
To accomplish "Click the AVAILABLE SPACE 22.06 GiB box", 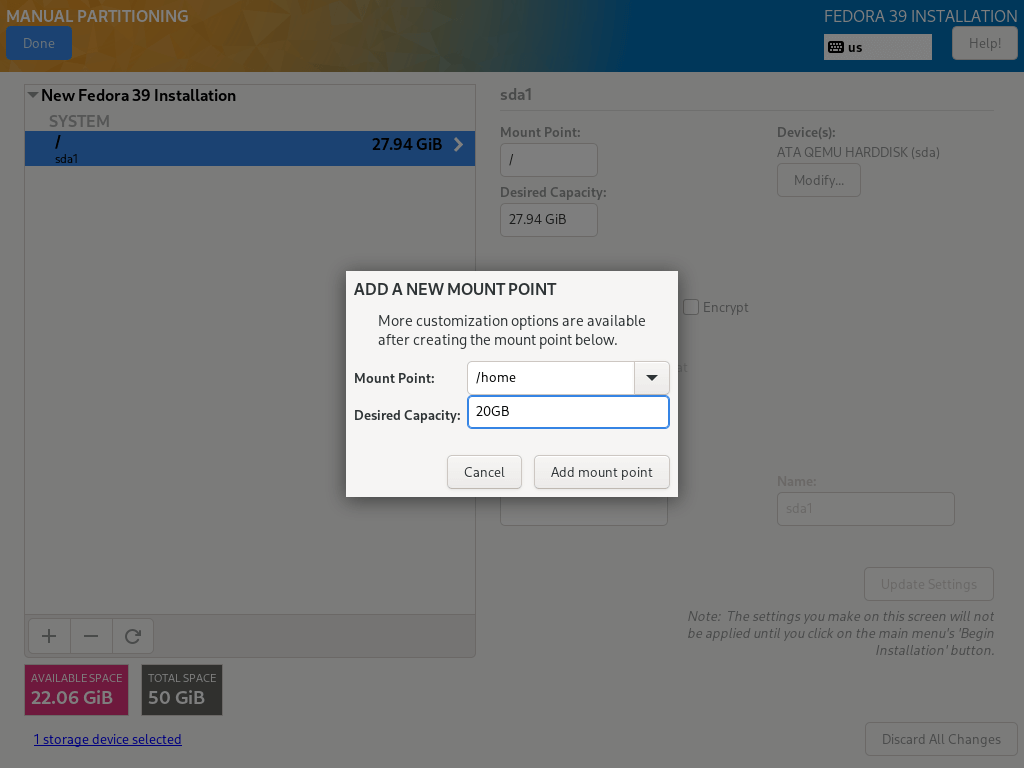I will click(x=76, y=690).
